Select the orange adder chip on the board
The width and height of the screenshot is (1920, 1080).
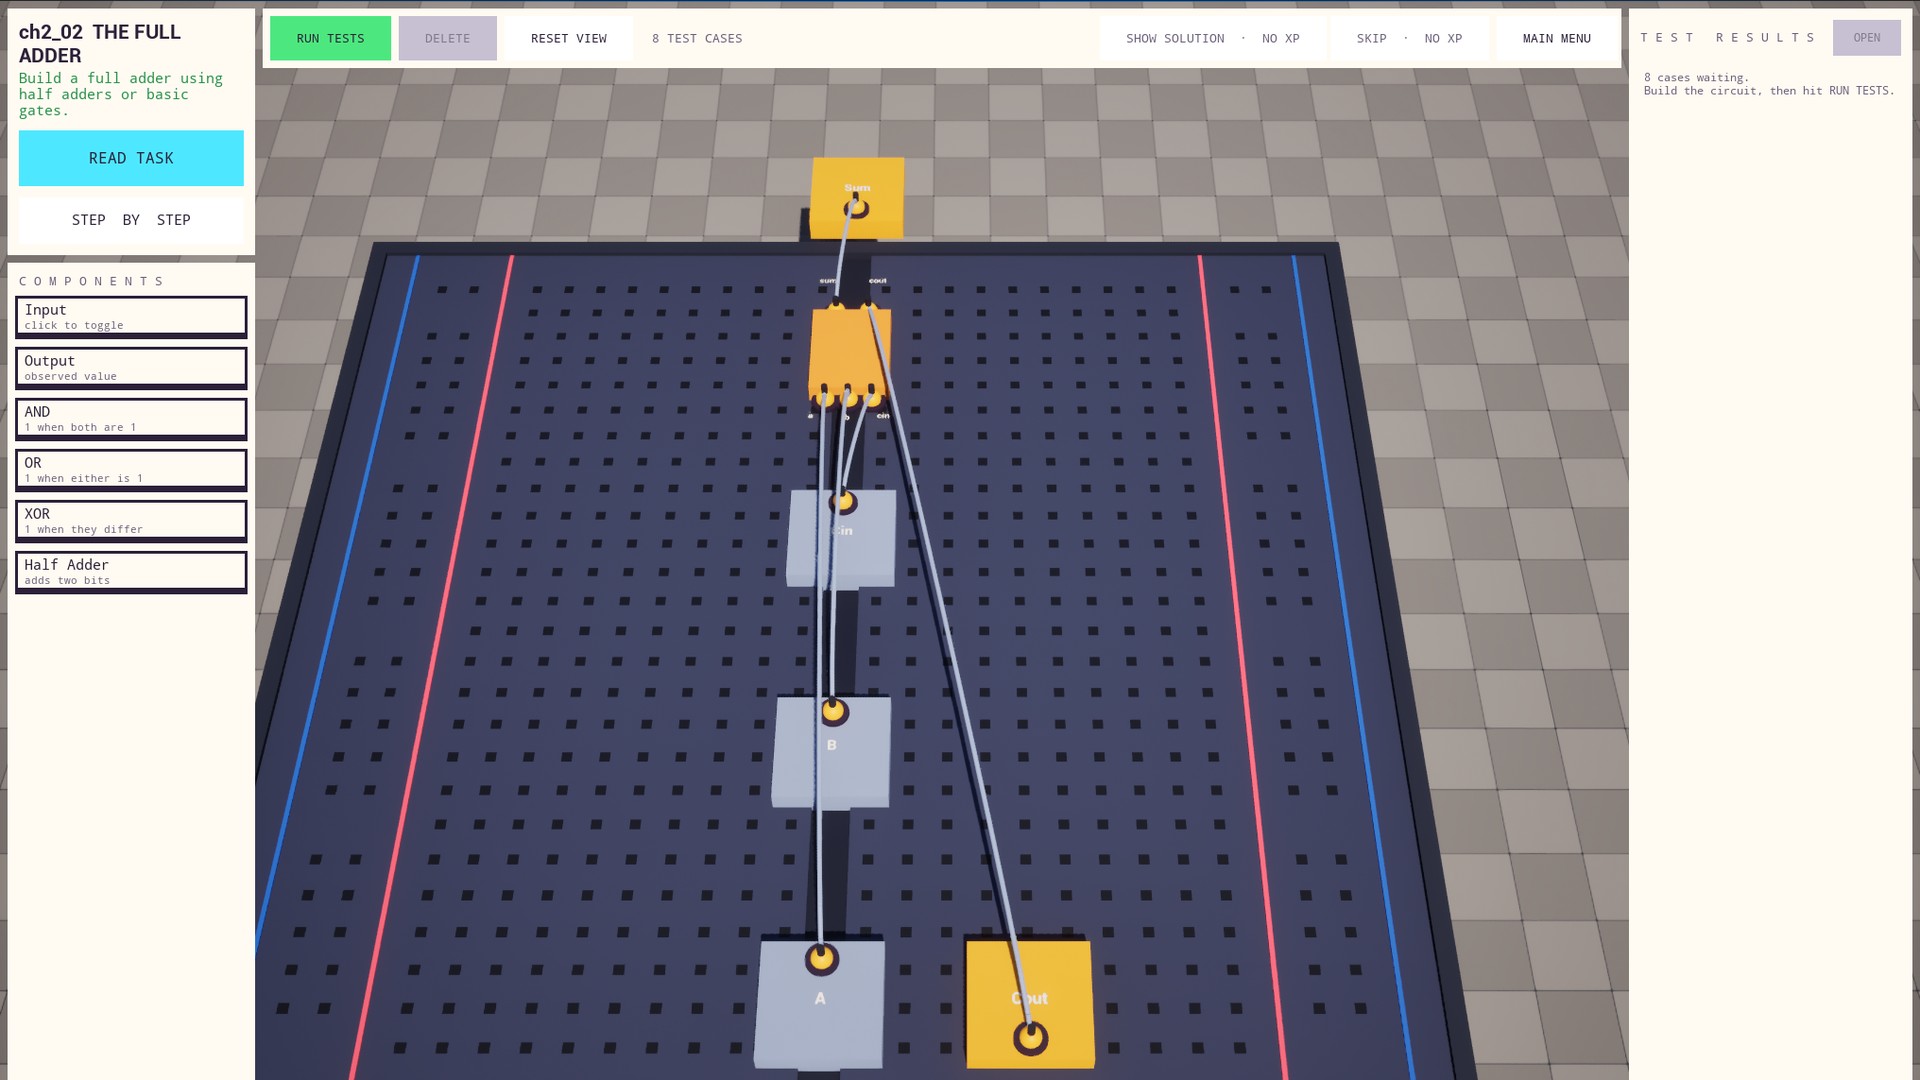tap(849, 352)
